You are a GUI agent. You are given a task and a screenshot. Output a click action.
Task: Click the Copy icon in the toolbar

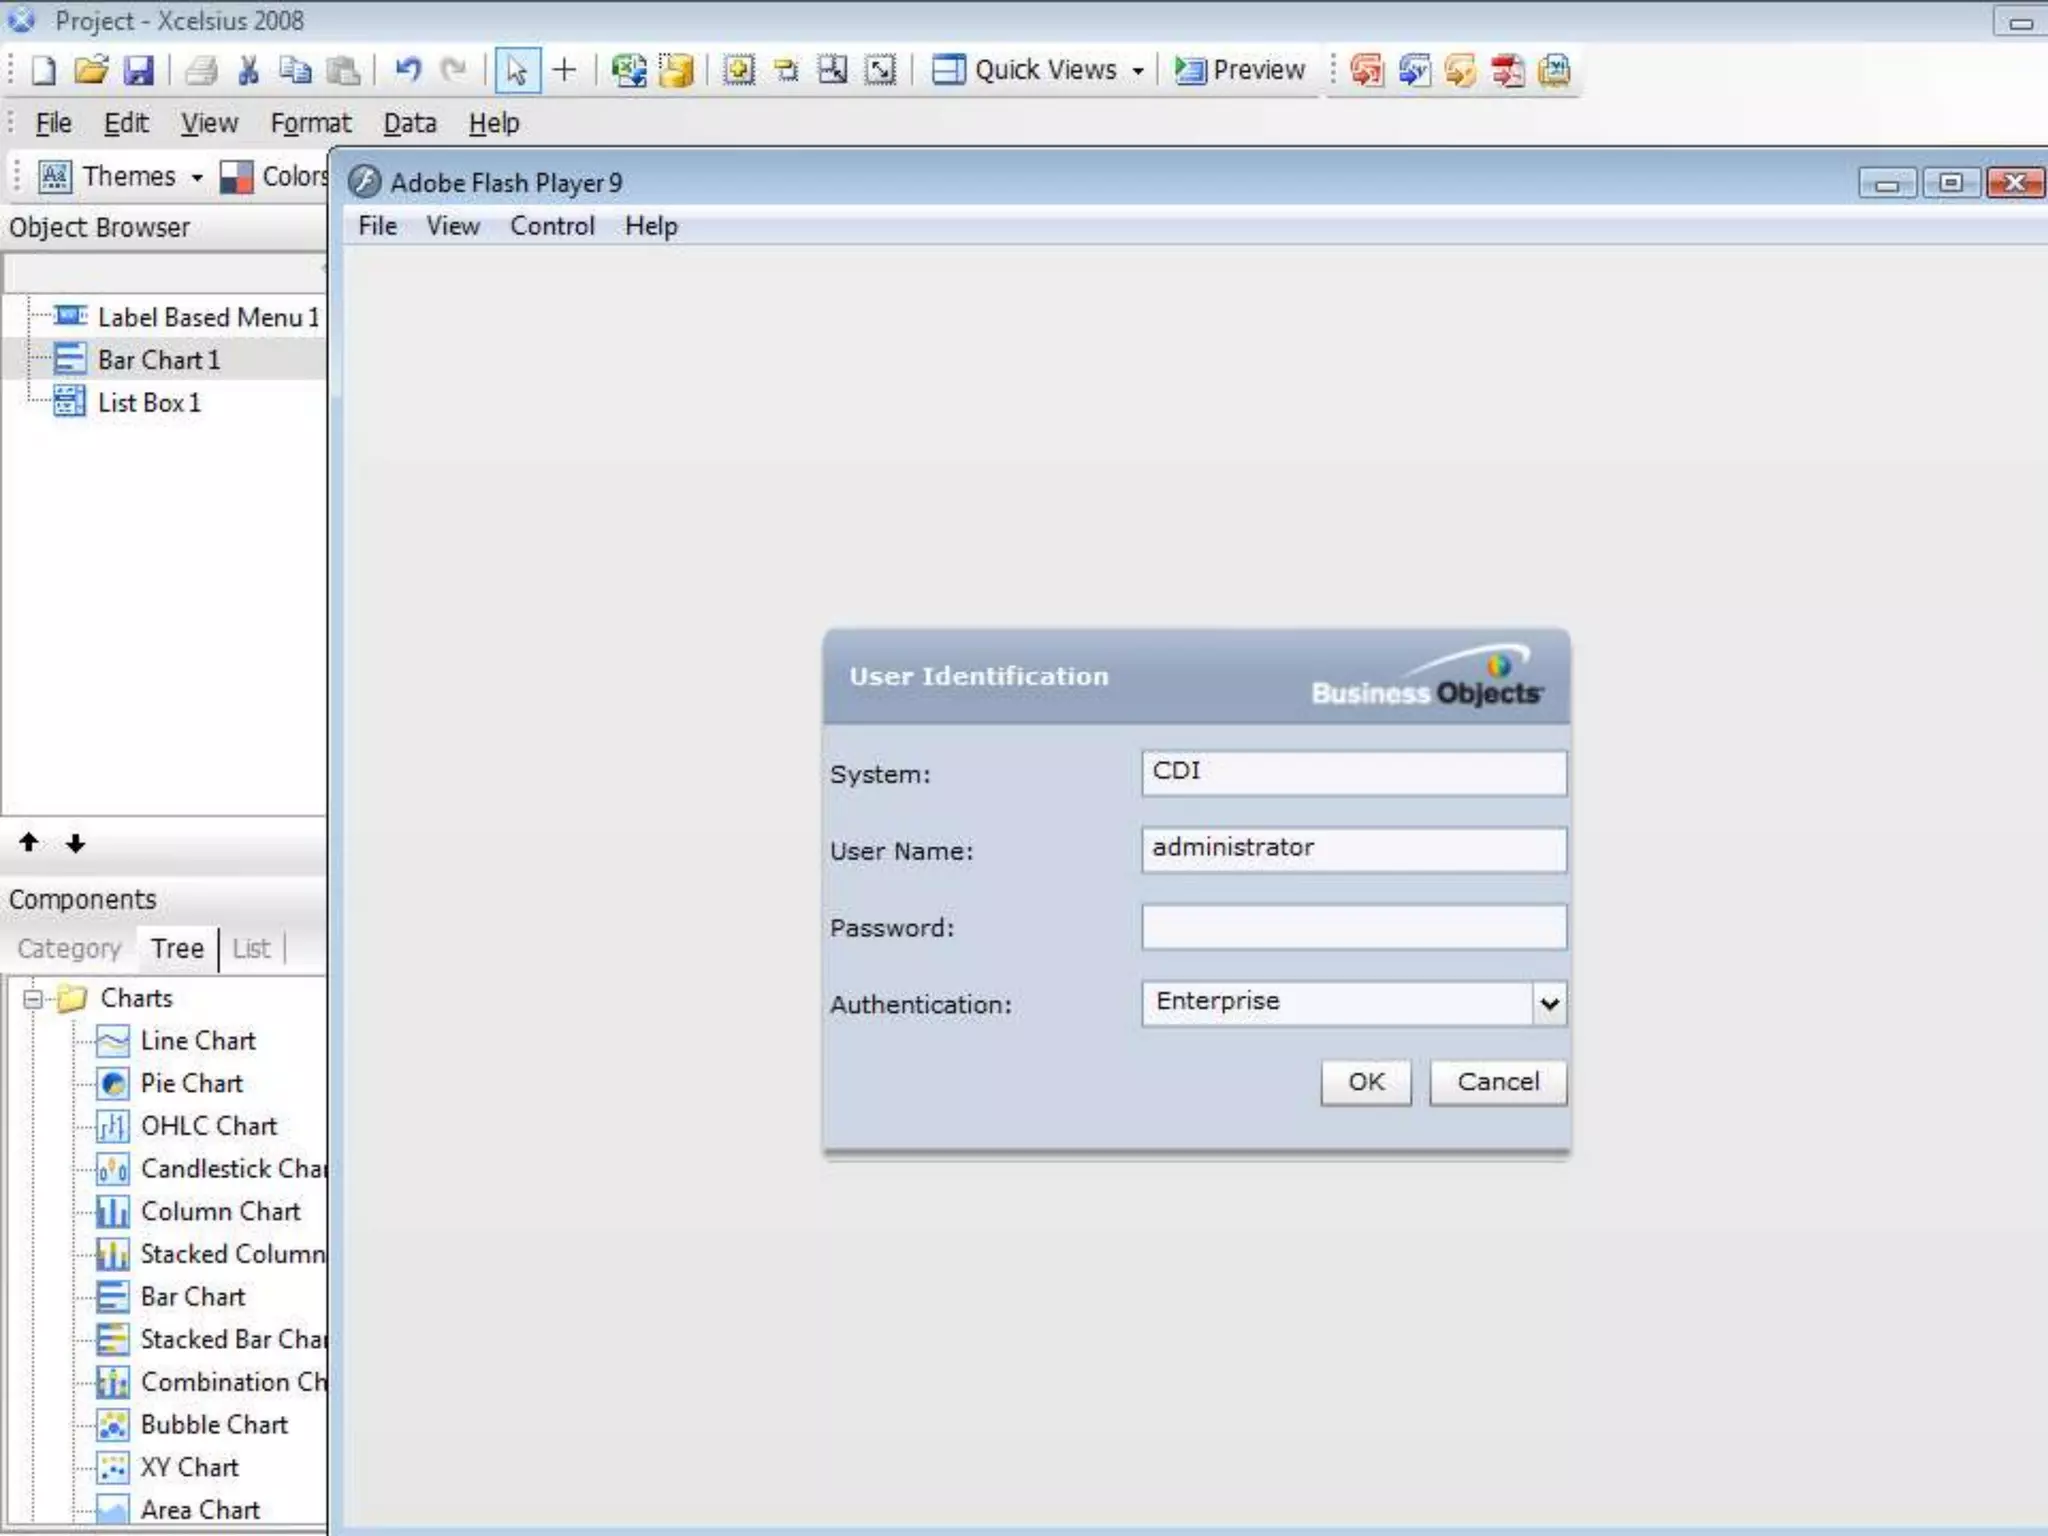pos(295,70)
